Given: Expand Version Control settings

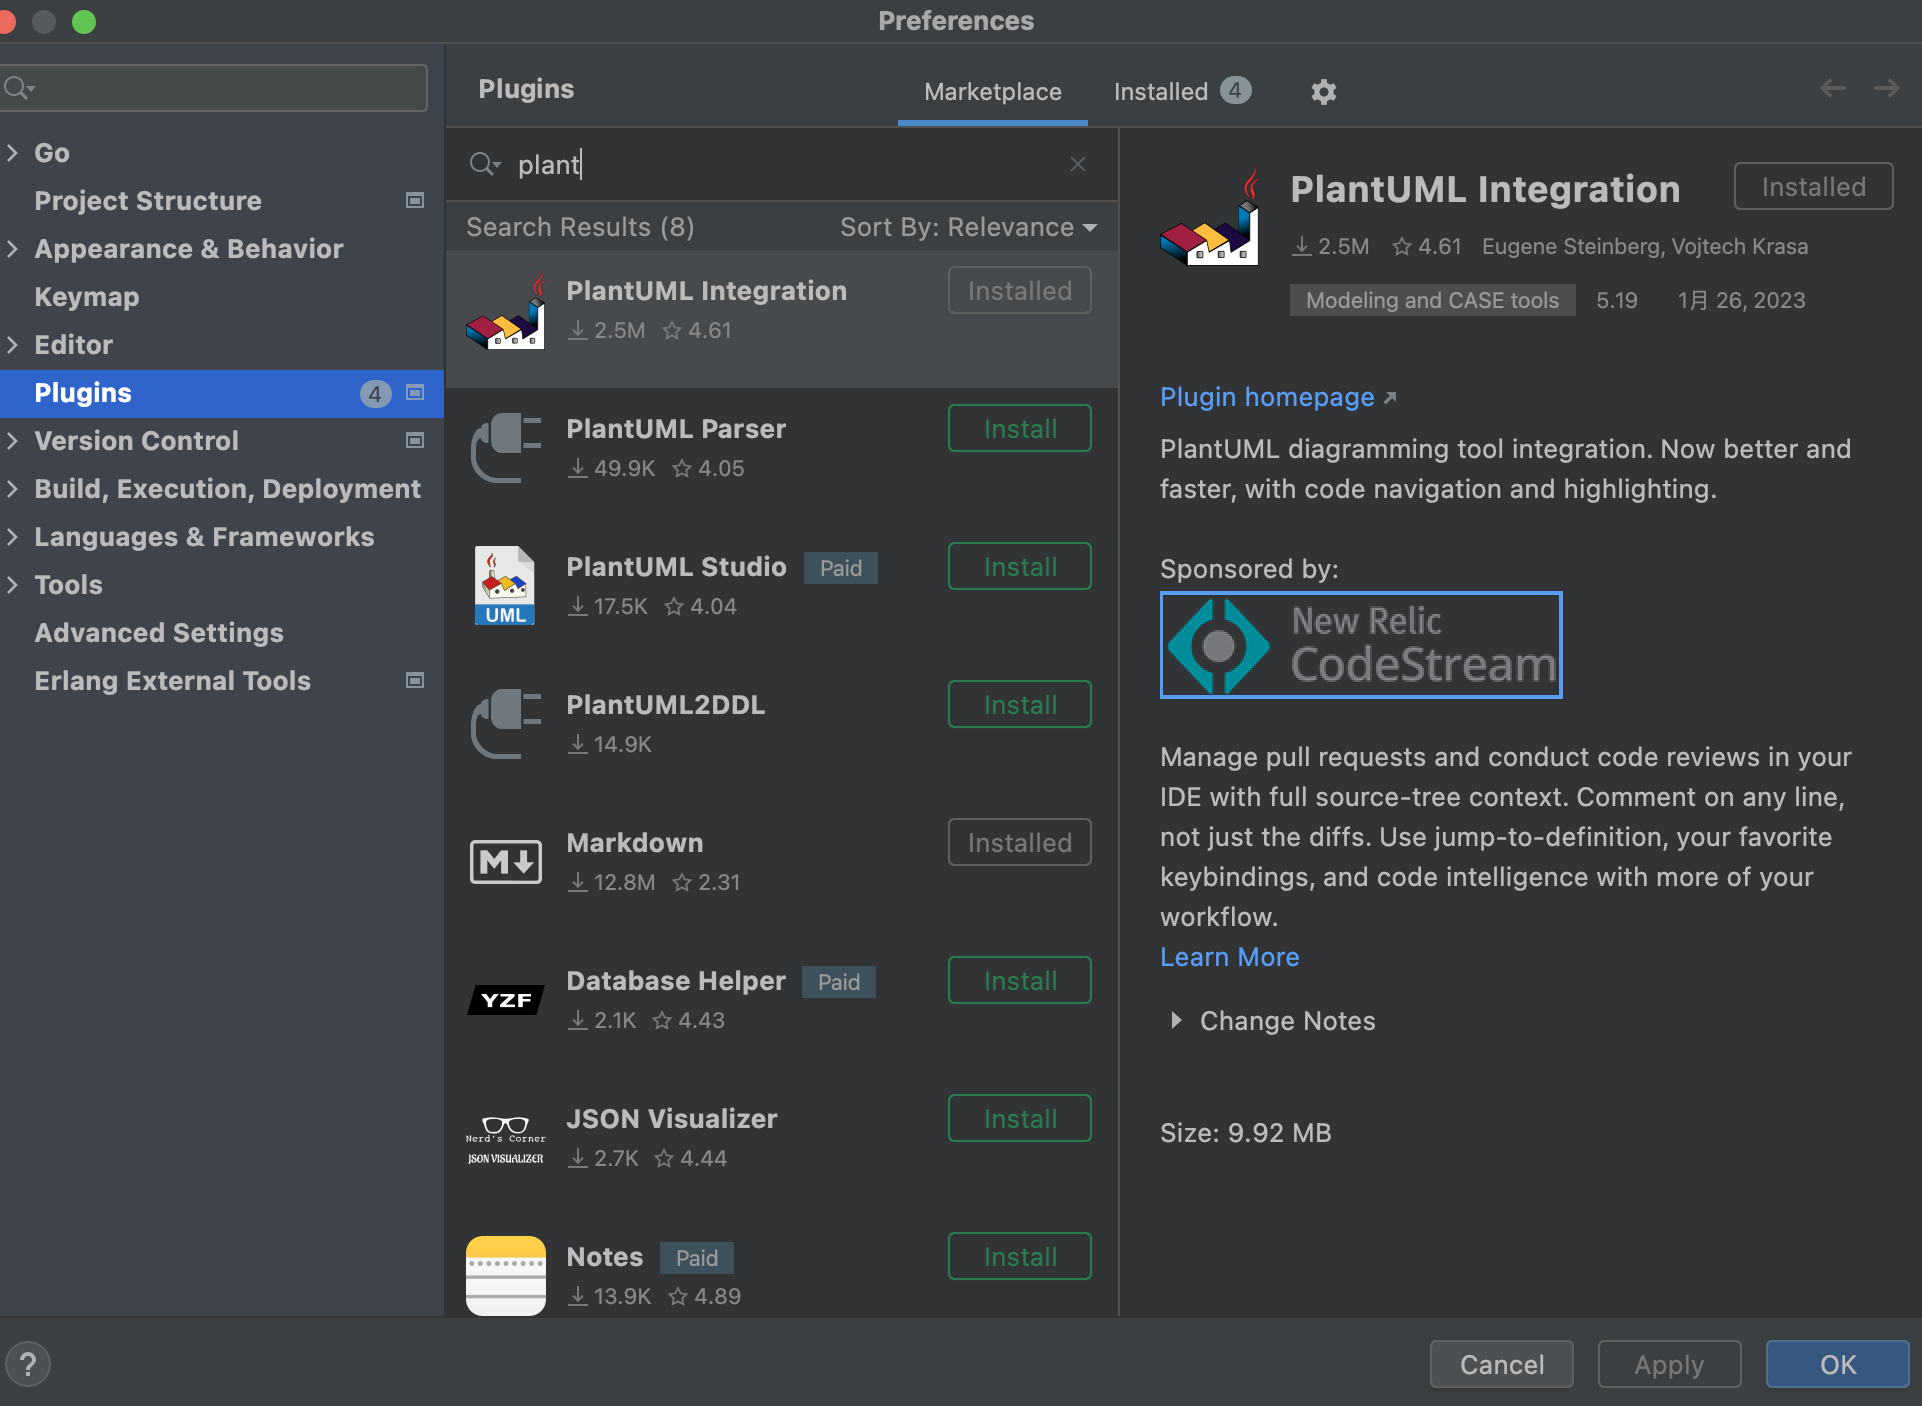Looking at the screenshot, I should click(13, 440).
